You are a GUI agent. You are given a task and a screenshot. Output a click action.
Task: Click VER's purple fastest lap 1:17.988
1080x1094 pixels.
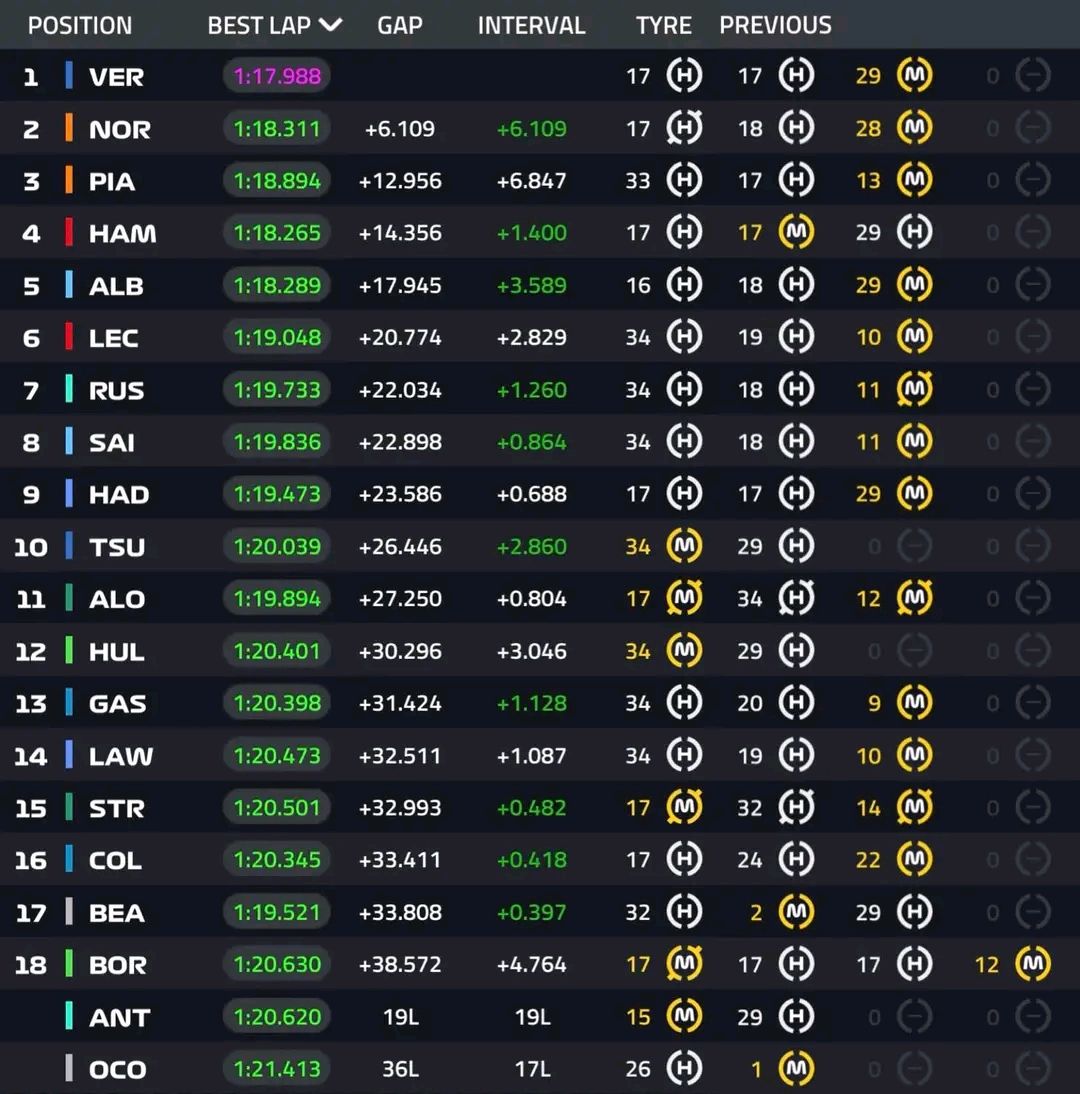pos(277,77)
